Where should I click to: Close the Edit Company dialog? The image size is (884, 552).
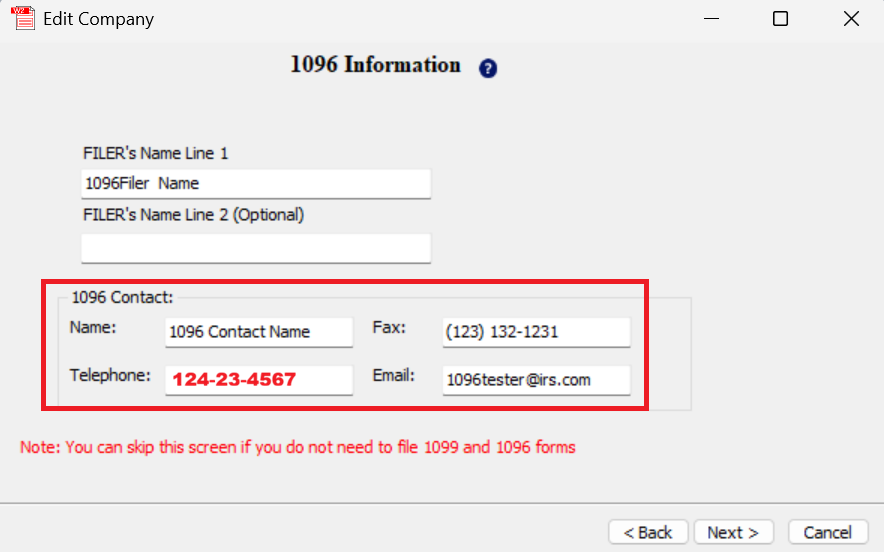[x=851, y=19]
